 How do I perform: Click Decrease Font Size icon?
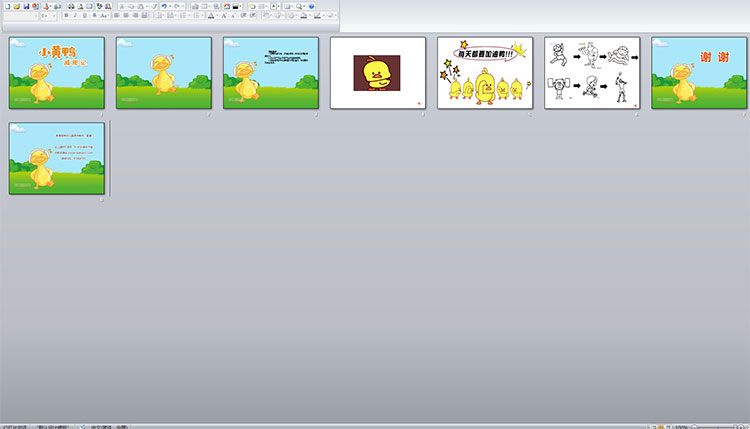(233, 15)
